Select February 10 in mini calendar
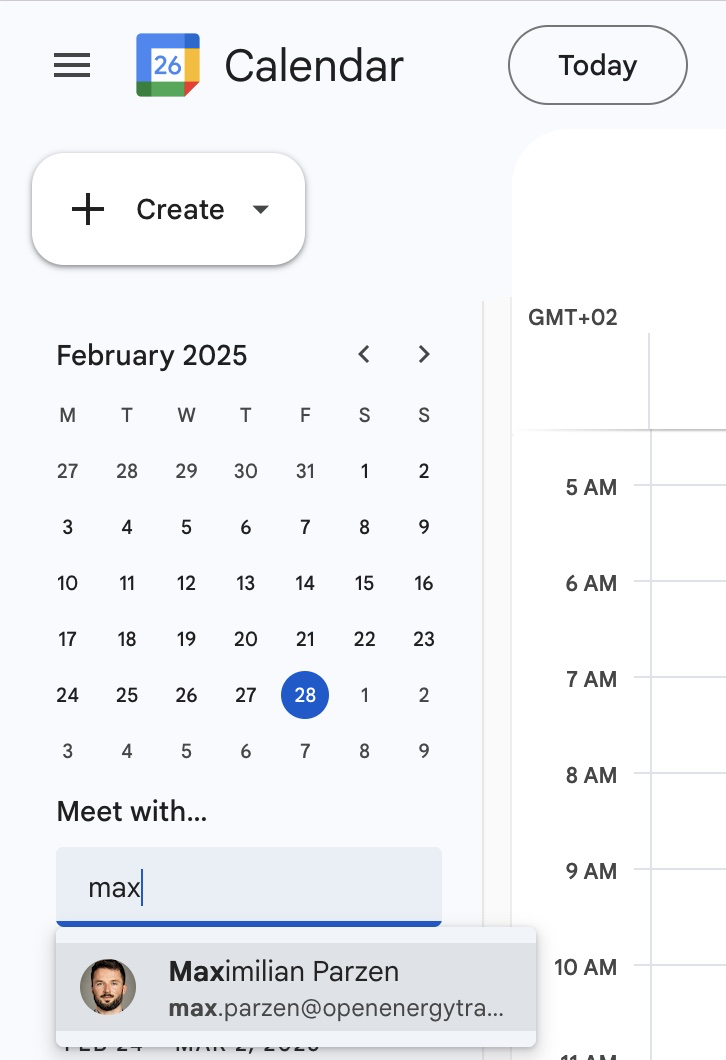 point(67,583)
